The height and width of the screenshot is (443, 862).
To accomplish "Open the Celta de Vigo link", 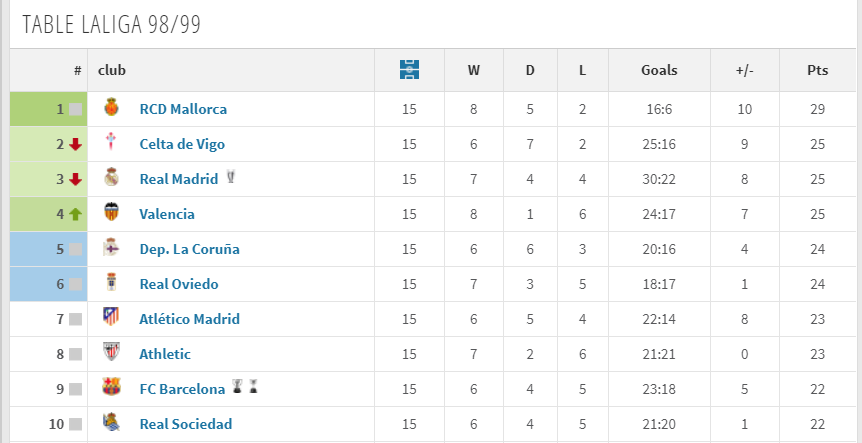I will pyautogui.click(x=182, y=144).
